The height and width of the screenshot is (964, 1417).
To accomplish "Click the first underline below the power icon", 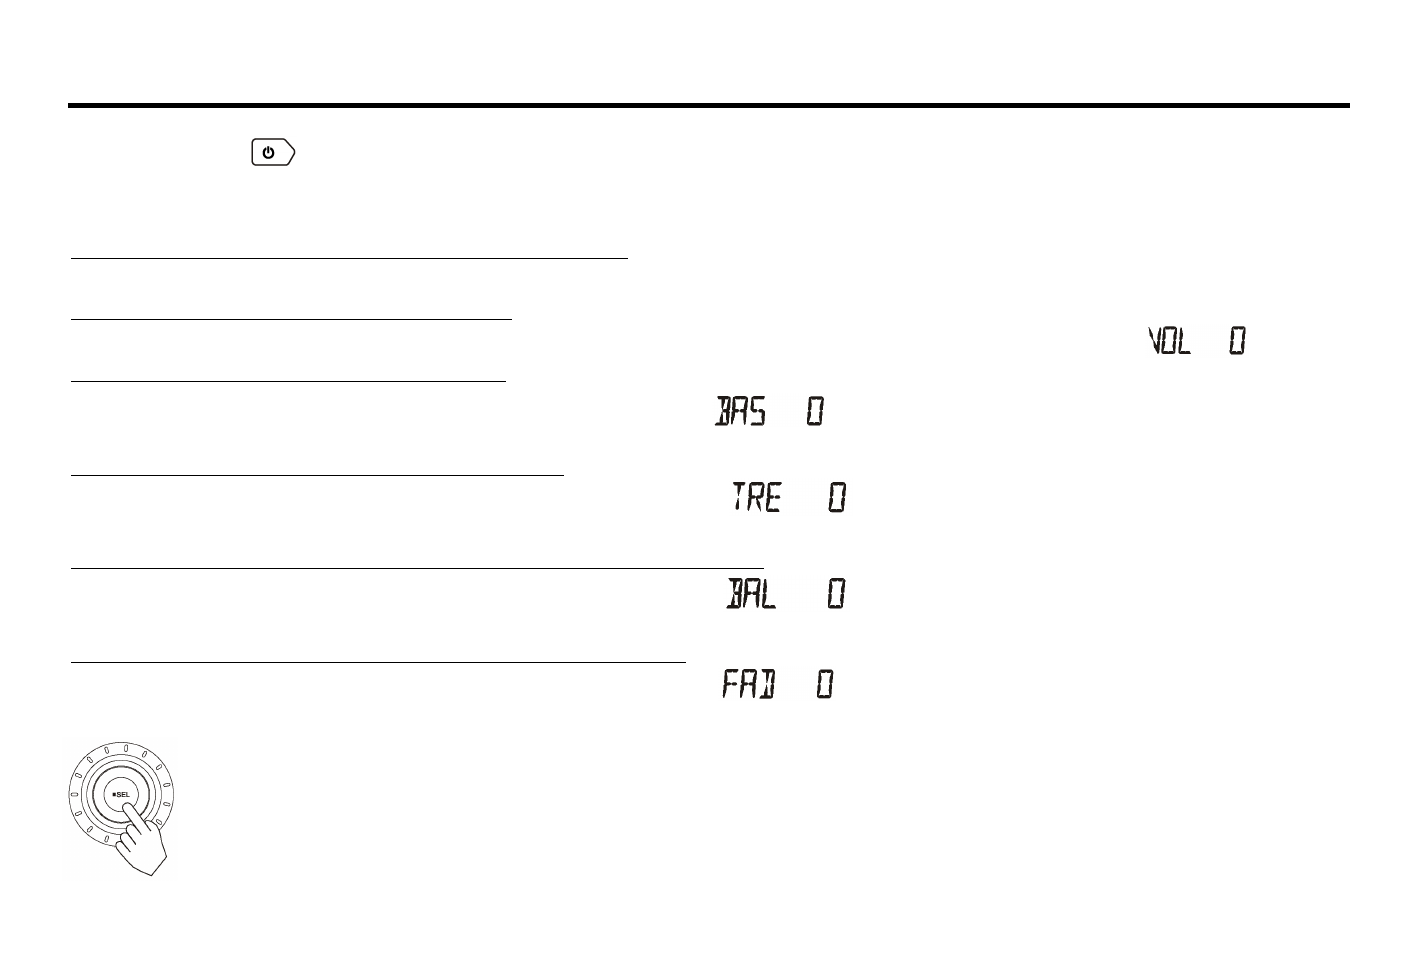I will point(348,258).
